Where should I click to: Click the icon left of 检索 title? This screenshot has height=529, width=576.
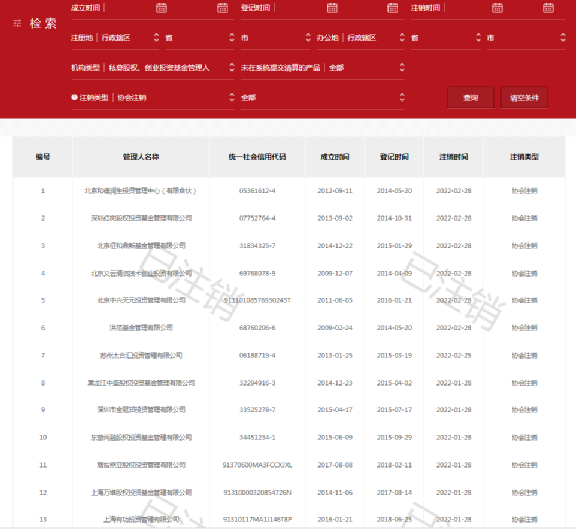[x=17, y=24]
